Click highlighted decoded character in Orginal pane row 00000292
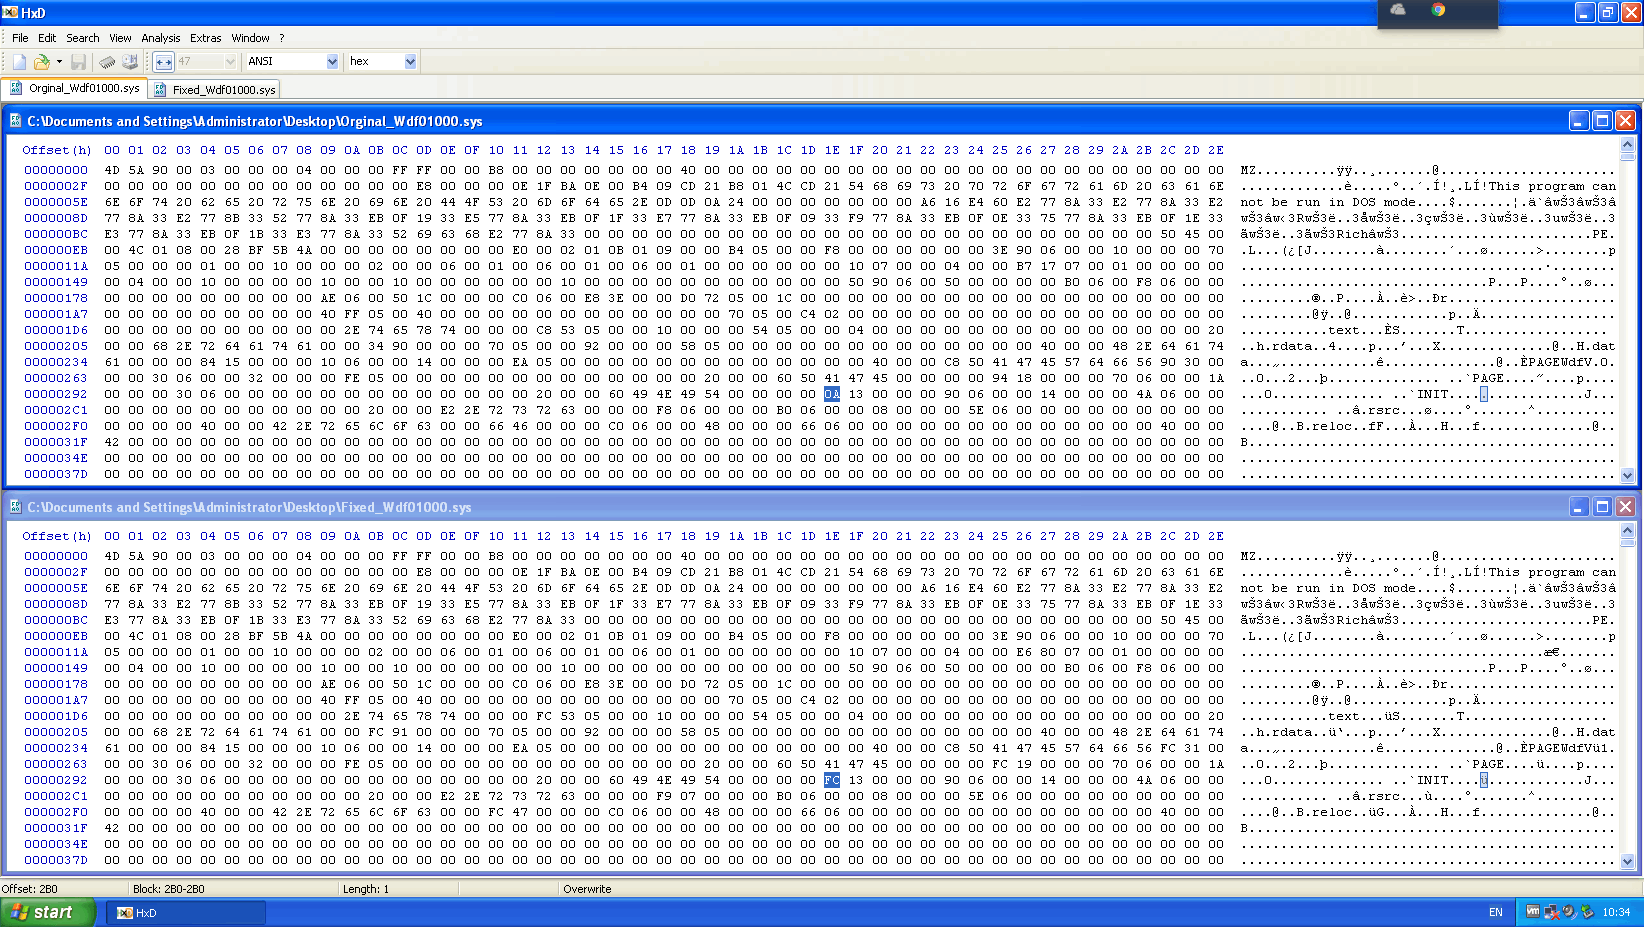1644x927 pixels. click(x=1484, y=394)
